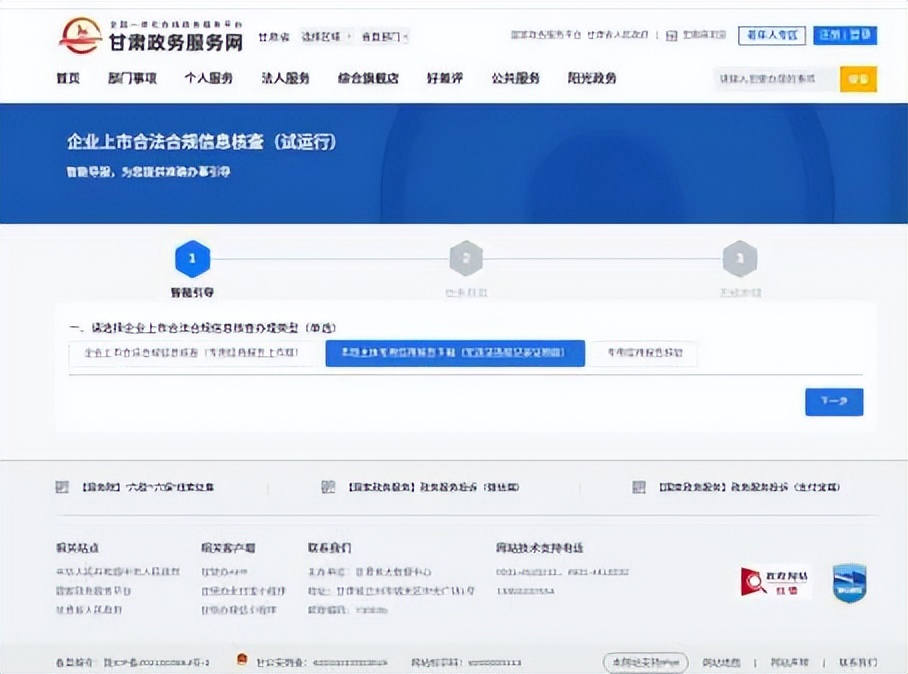Click the police badge icon by 甘公网安备

(241, 661)
